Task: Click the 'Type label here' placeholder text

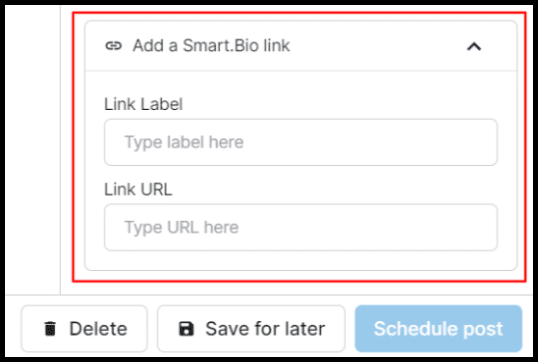Action: click(x=184, y=142)
